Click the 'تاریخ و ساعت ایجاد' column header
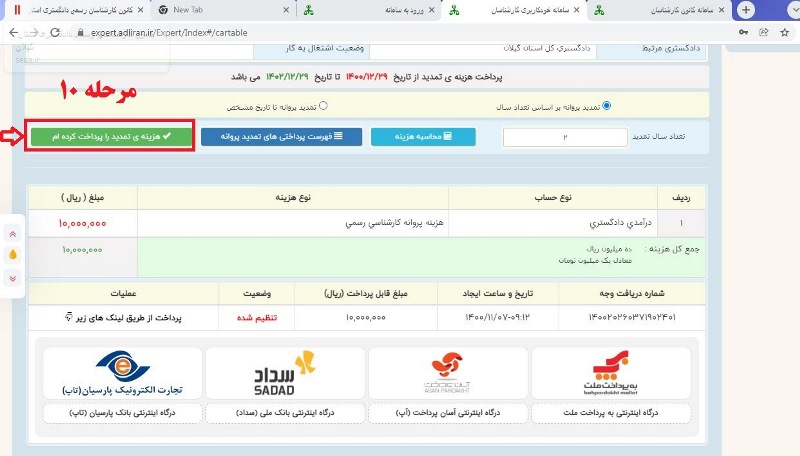This screenshot has width=800, height=456. click(x=497, y=293)
